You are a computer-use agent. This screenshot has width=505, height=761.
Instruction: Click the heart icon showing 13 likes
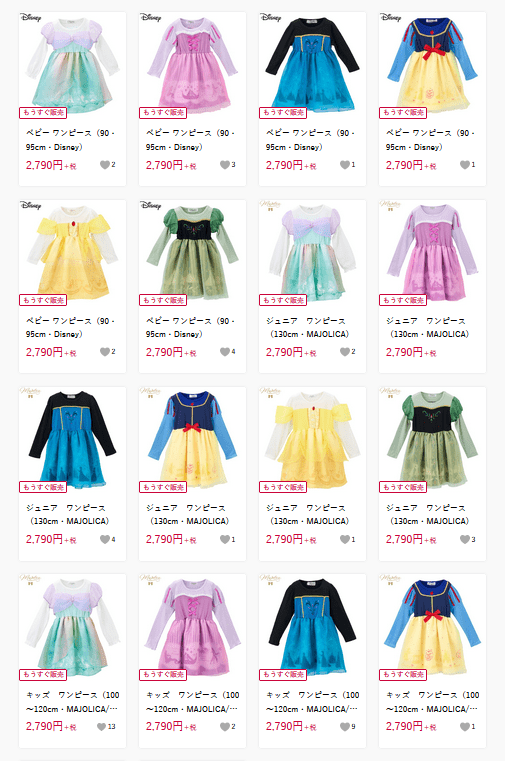[101, 727]
